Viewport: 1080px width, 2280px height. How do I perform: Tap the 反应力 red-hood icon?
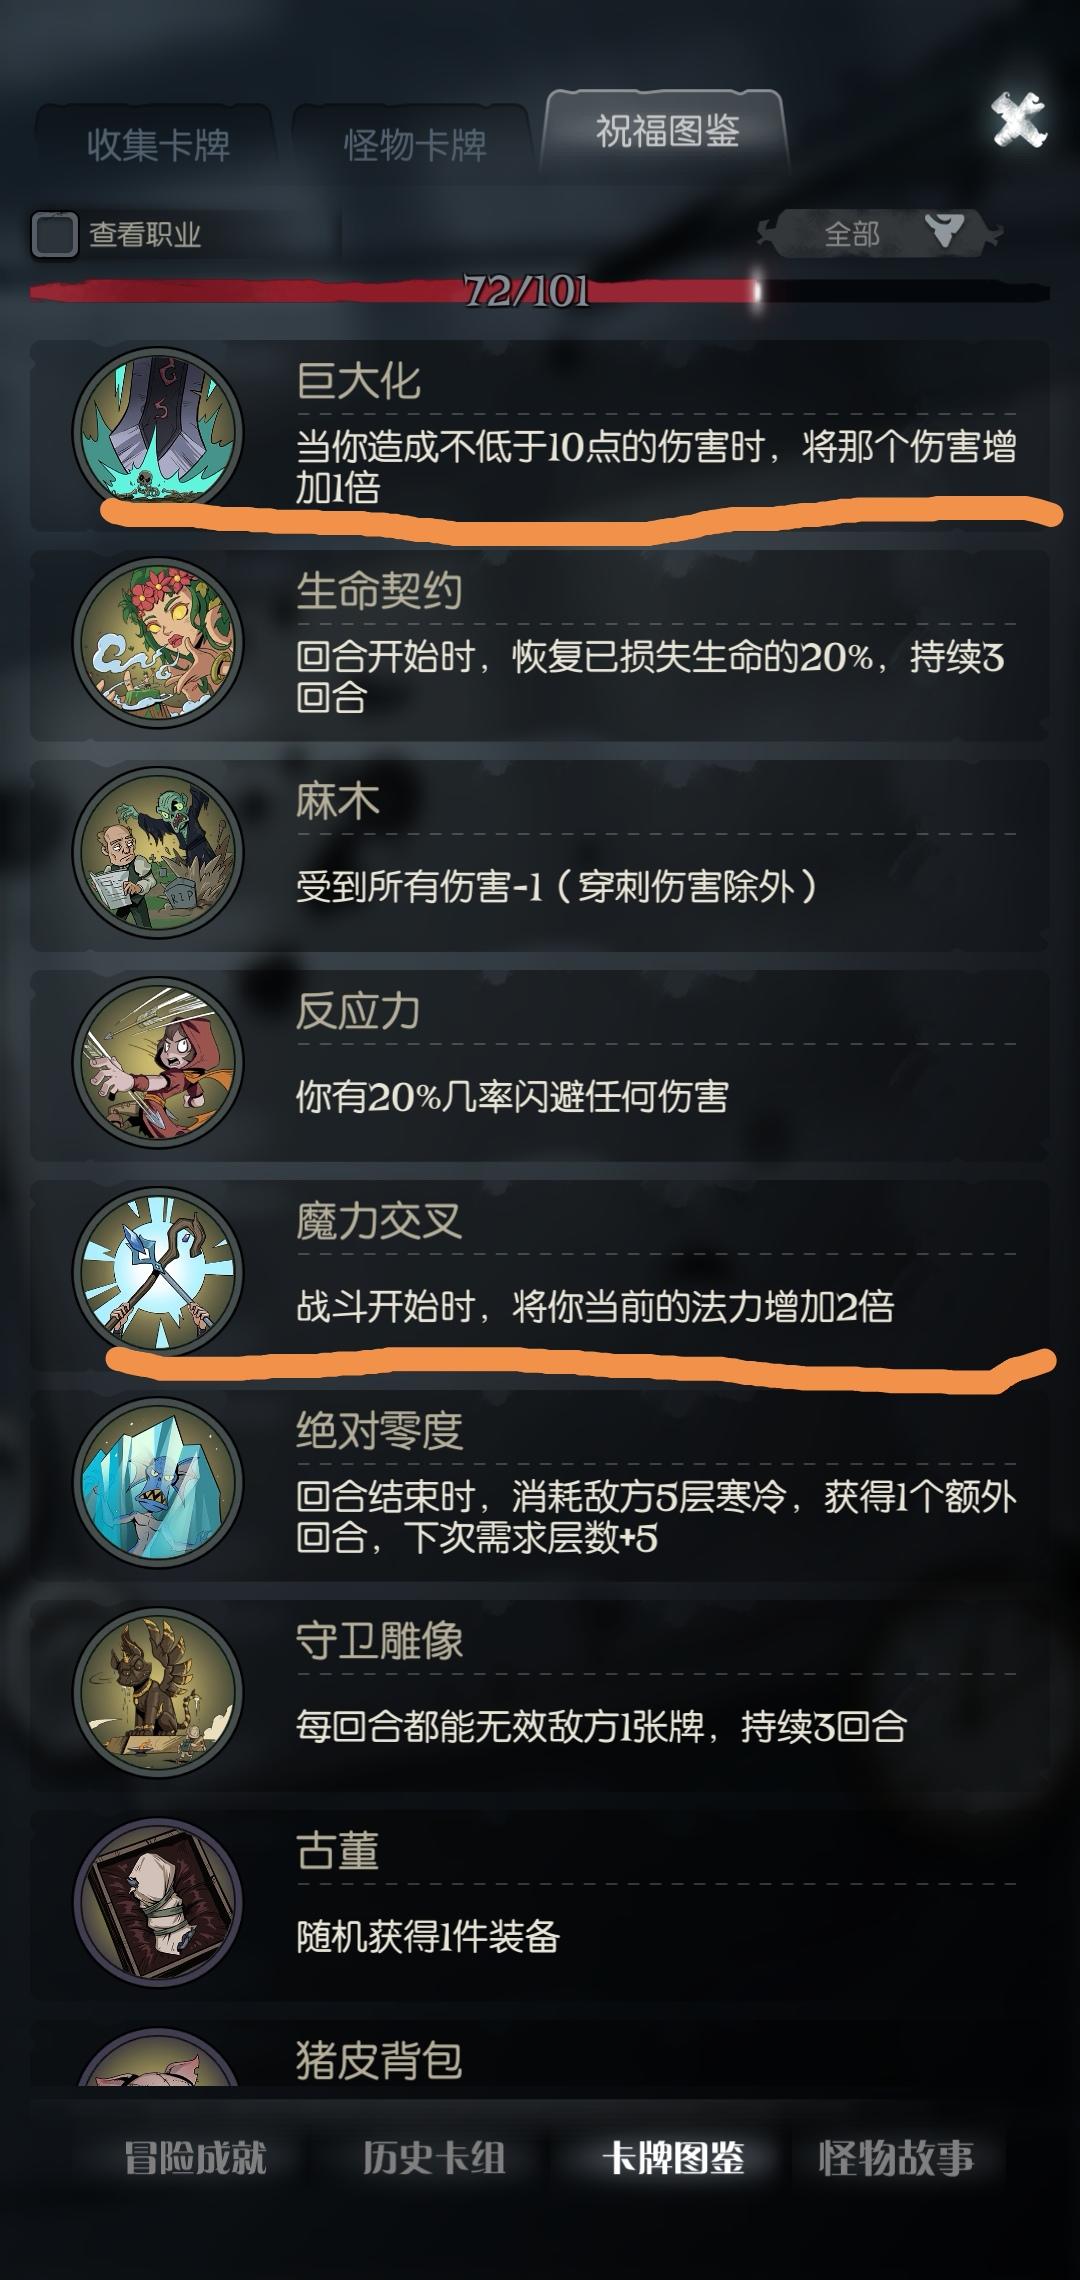[158, 1062]
